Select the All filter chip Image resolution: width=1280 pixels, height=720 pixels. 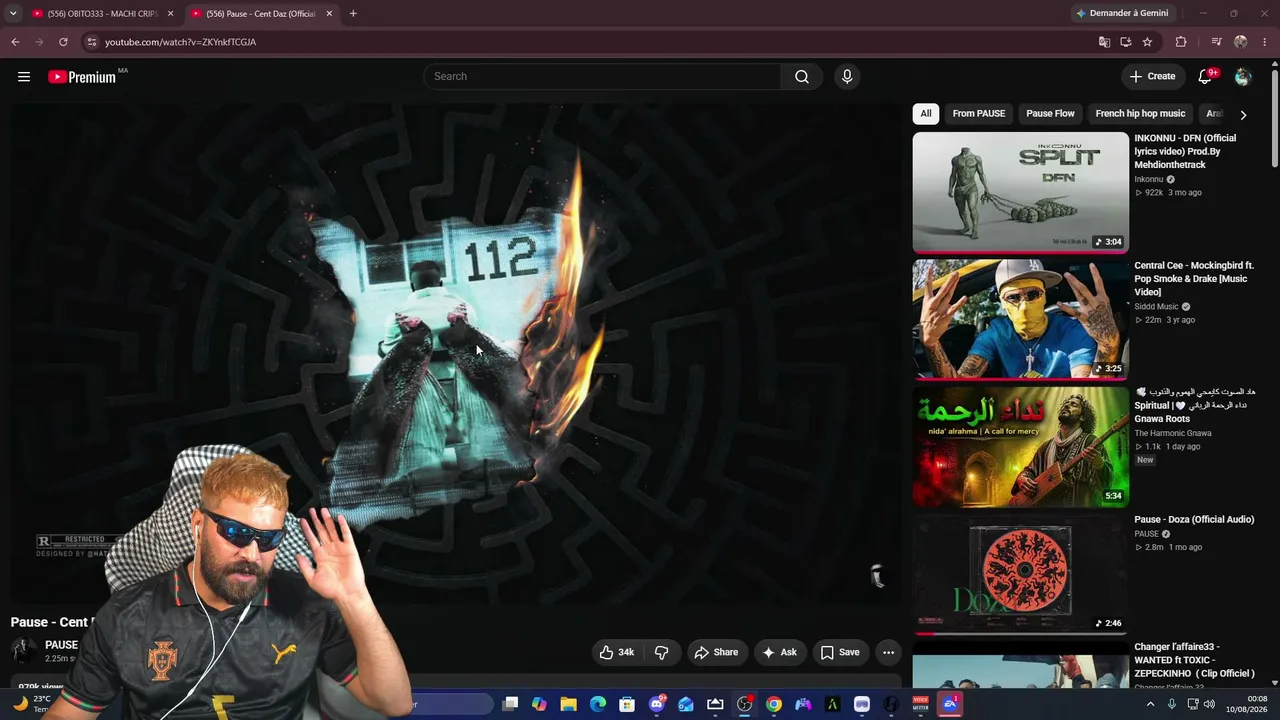click(x=926, y=114)
